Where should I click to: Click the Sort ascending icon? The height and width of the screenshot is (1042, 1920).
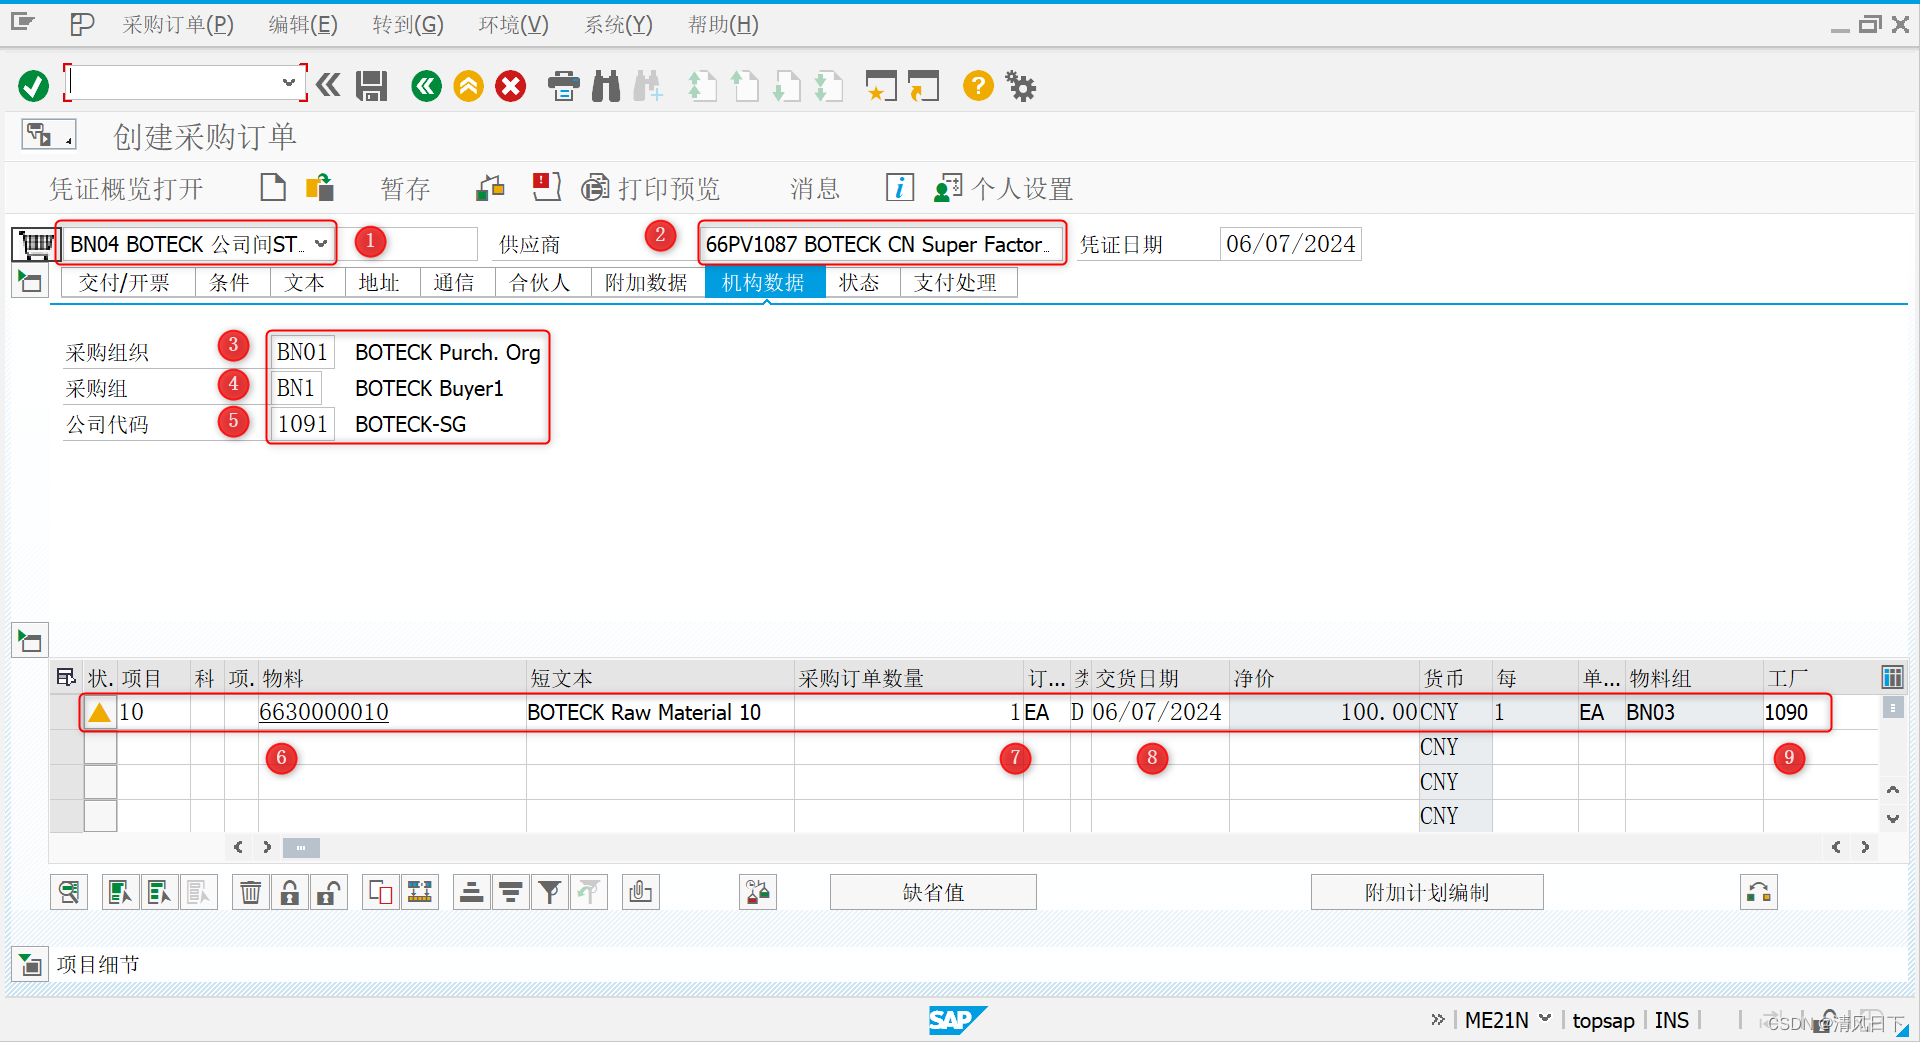tap(472, 892)
